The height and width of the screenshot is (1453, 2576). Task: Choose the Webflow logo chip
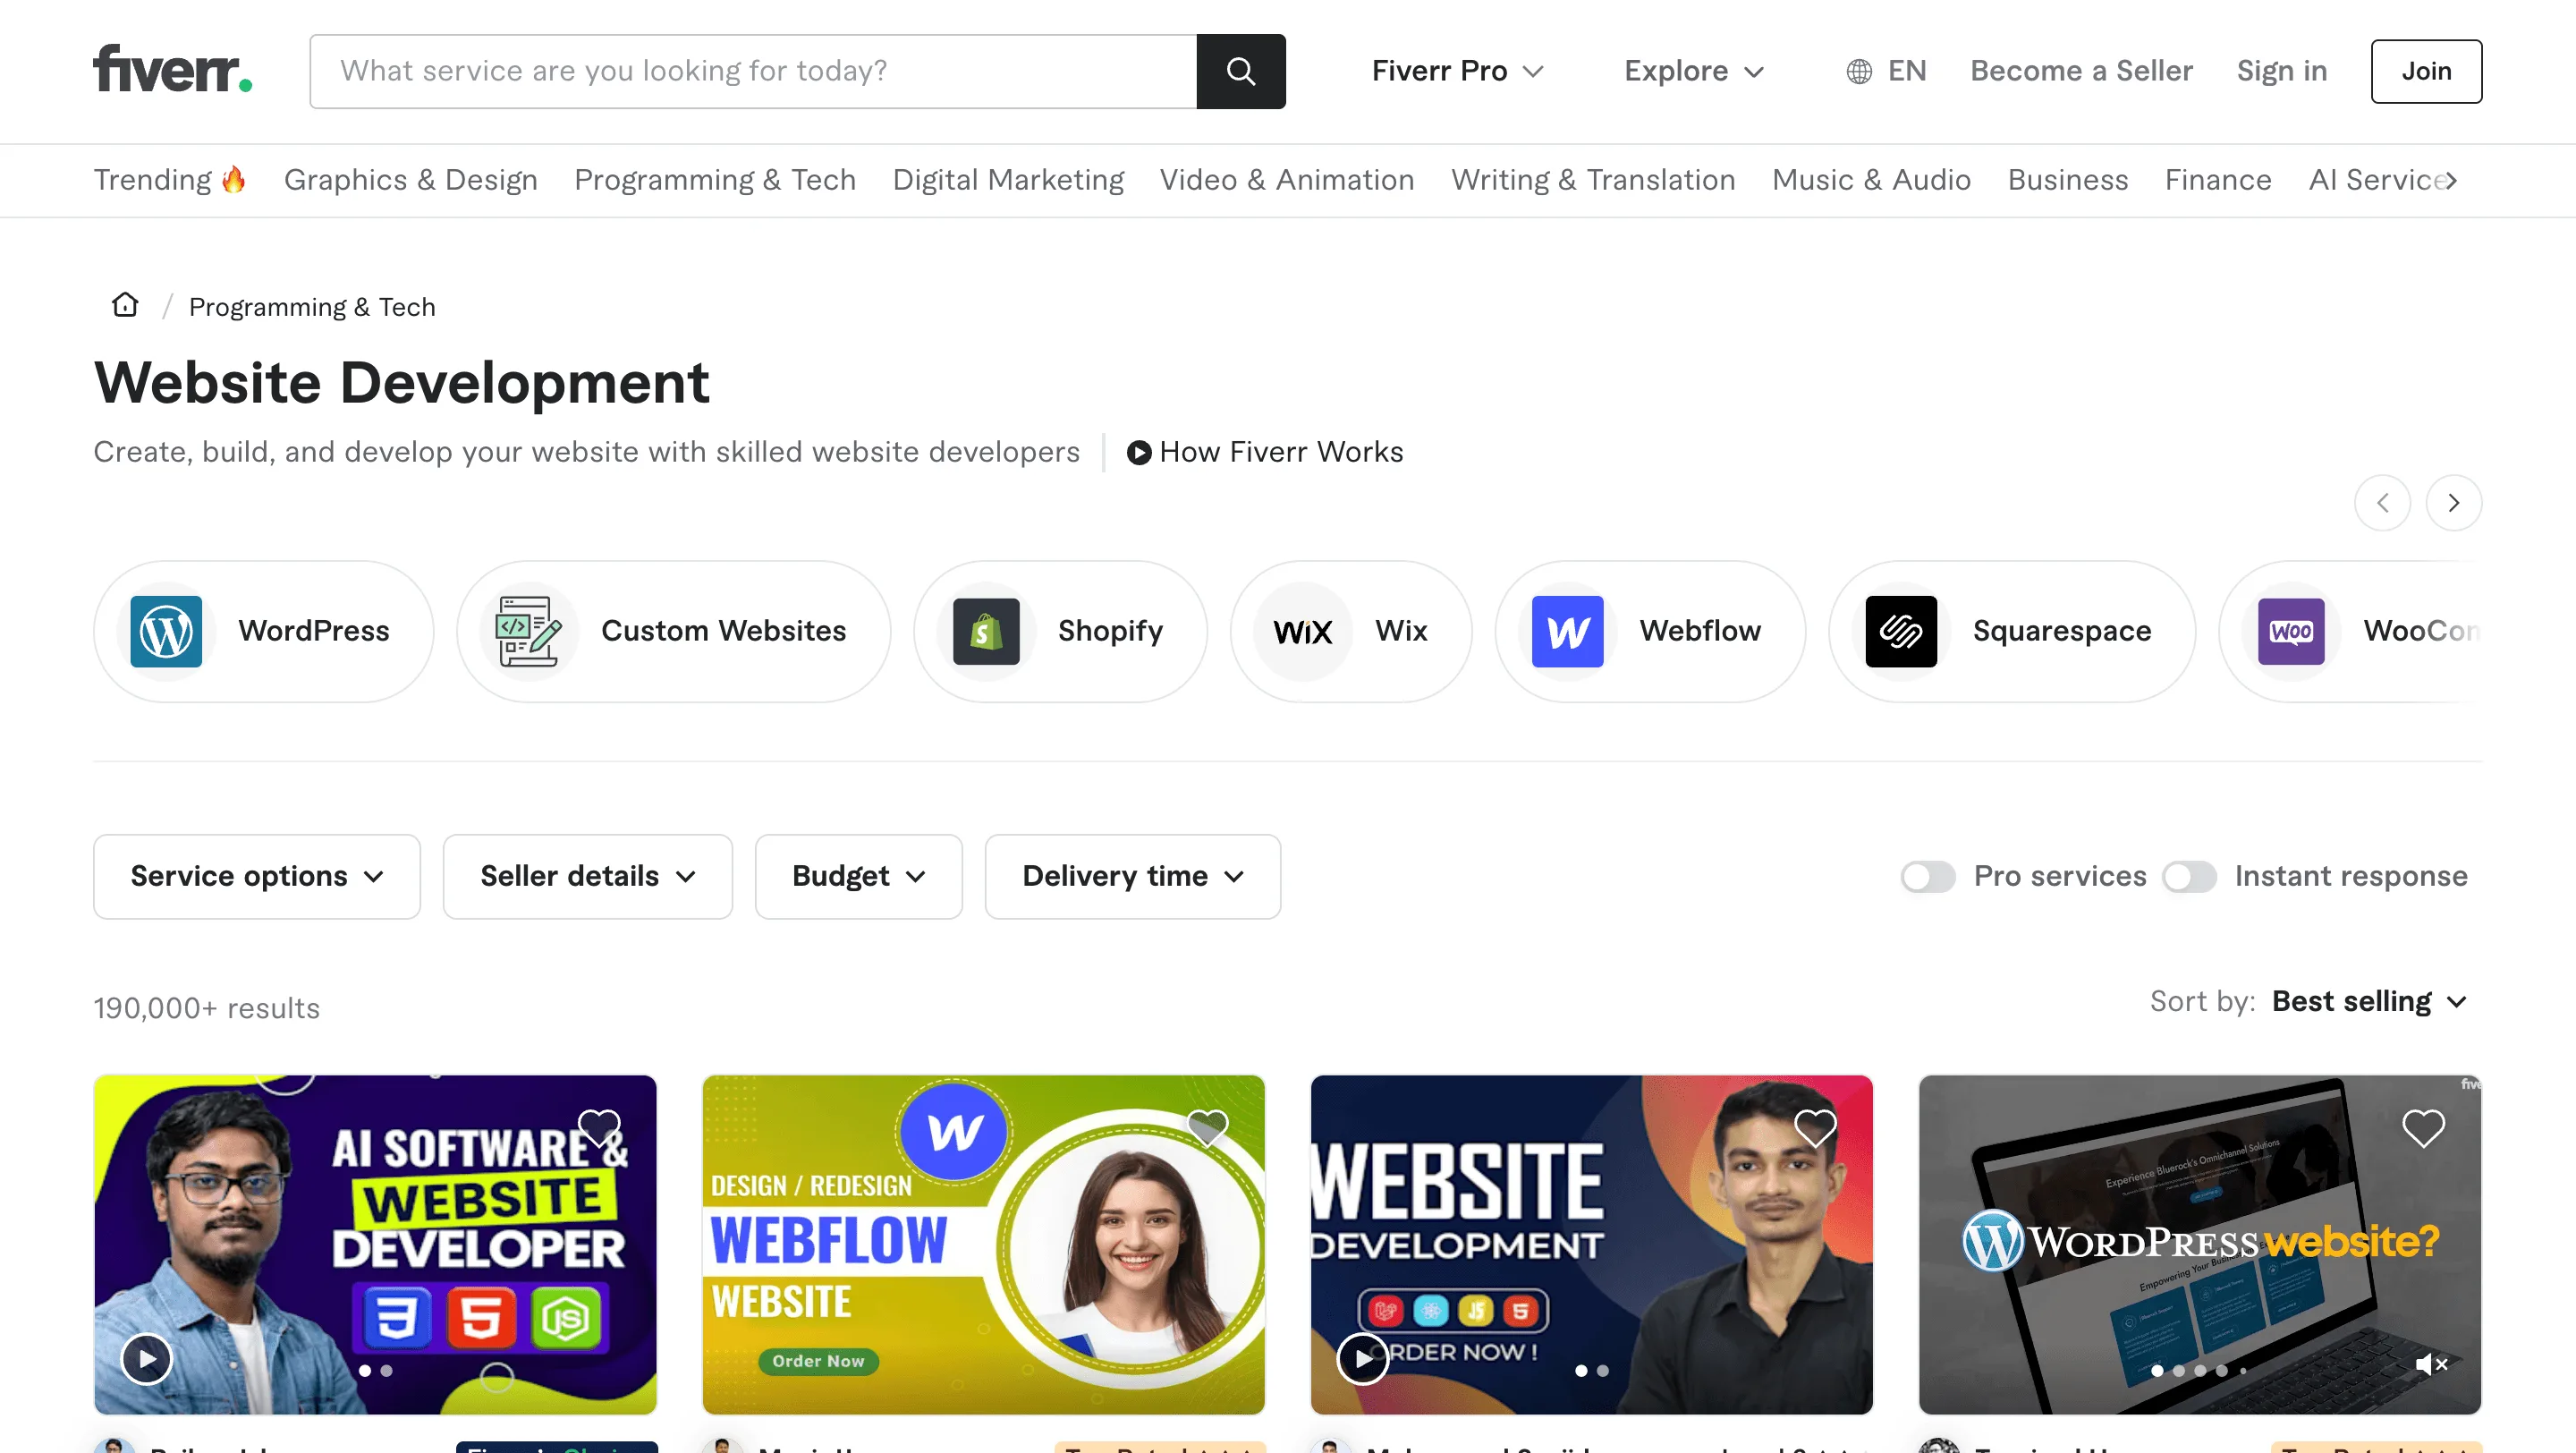[x=1567, y=631]
